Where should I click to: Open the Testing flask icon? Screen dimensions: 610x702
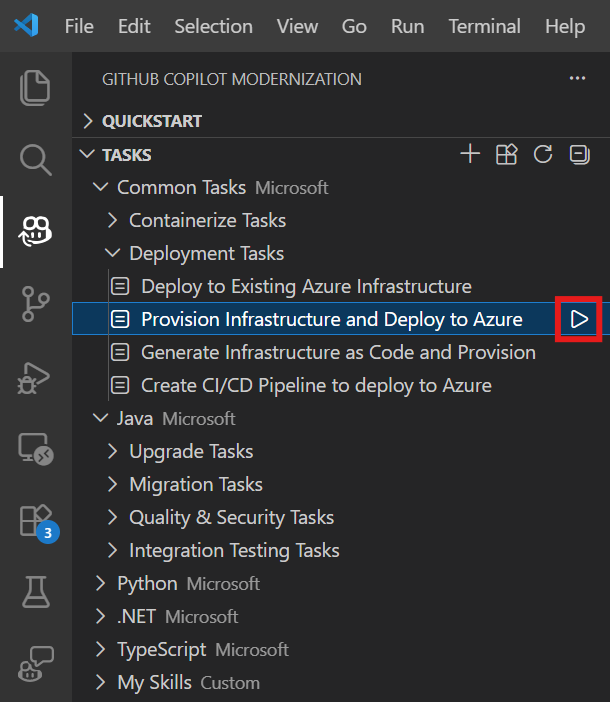click(x=36, y=591)
